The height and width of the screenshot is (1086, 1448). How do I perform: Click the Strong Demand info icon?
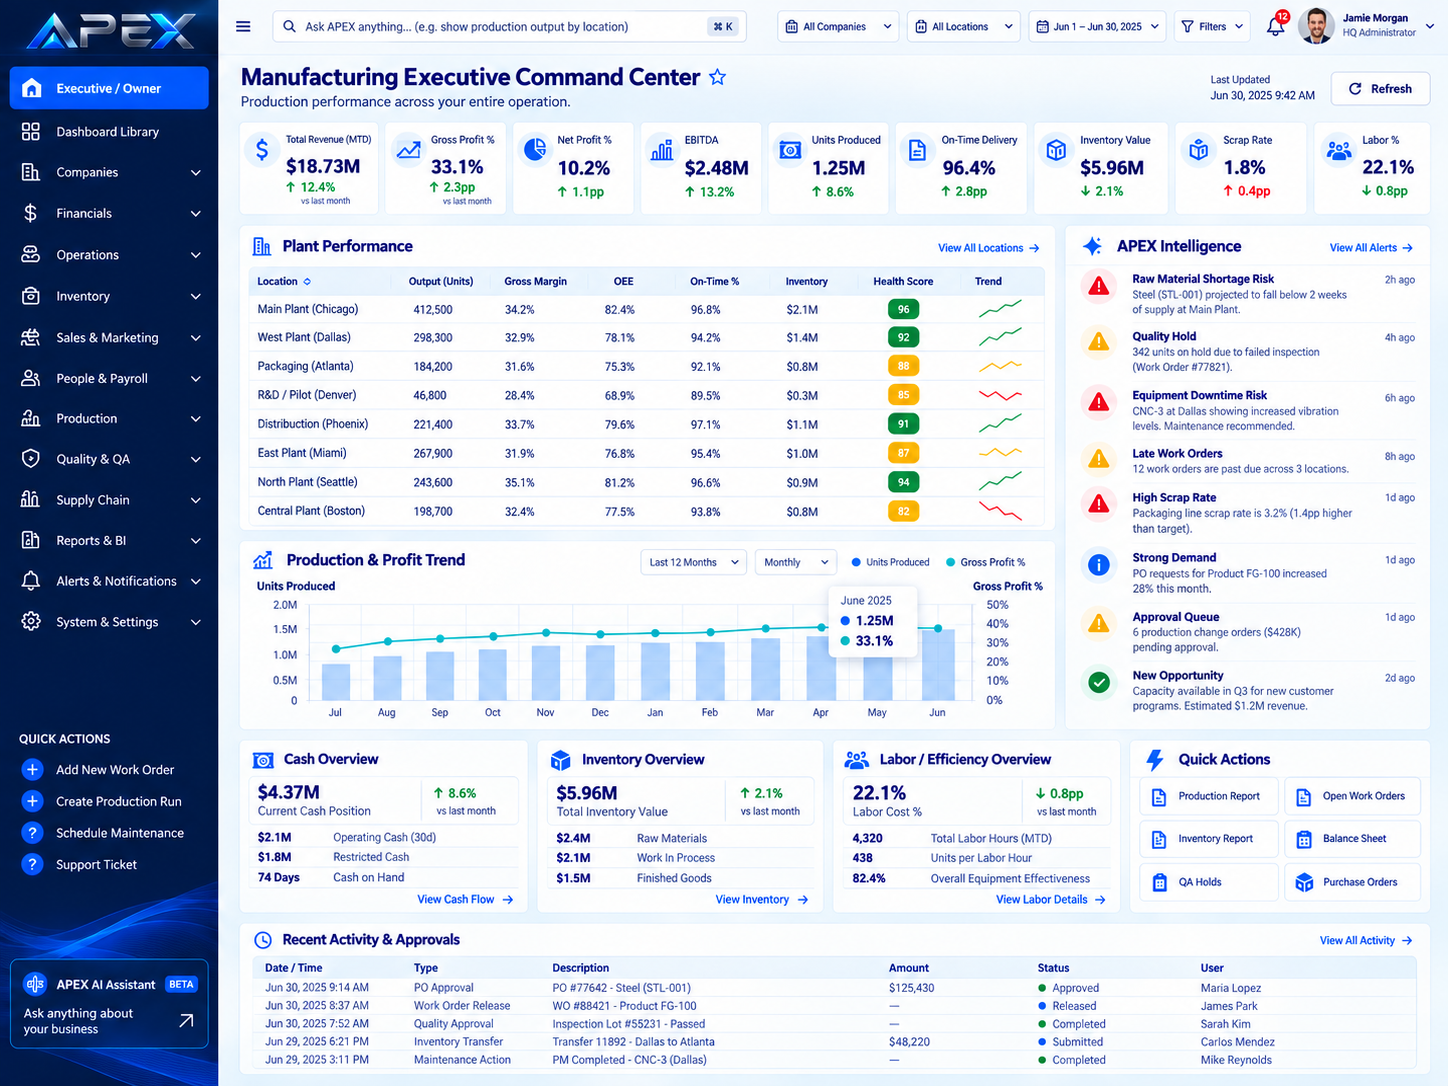[1098, 565]
